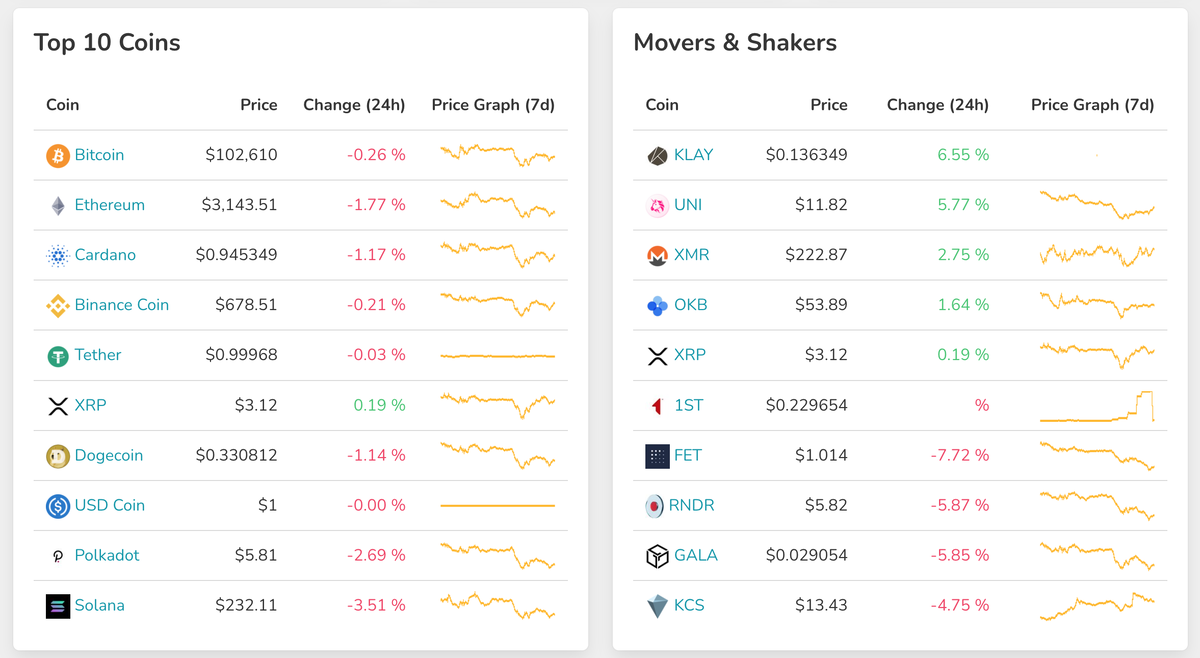The width and height of the screenshot is (1200, 658).
Task: Click the XMR Monero icon
Action: pos(657,256)
